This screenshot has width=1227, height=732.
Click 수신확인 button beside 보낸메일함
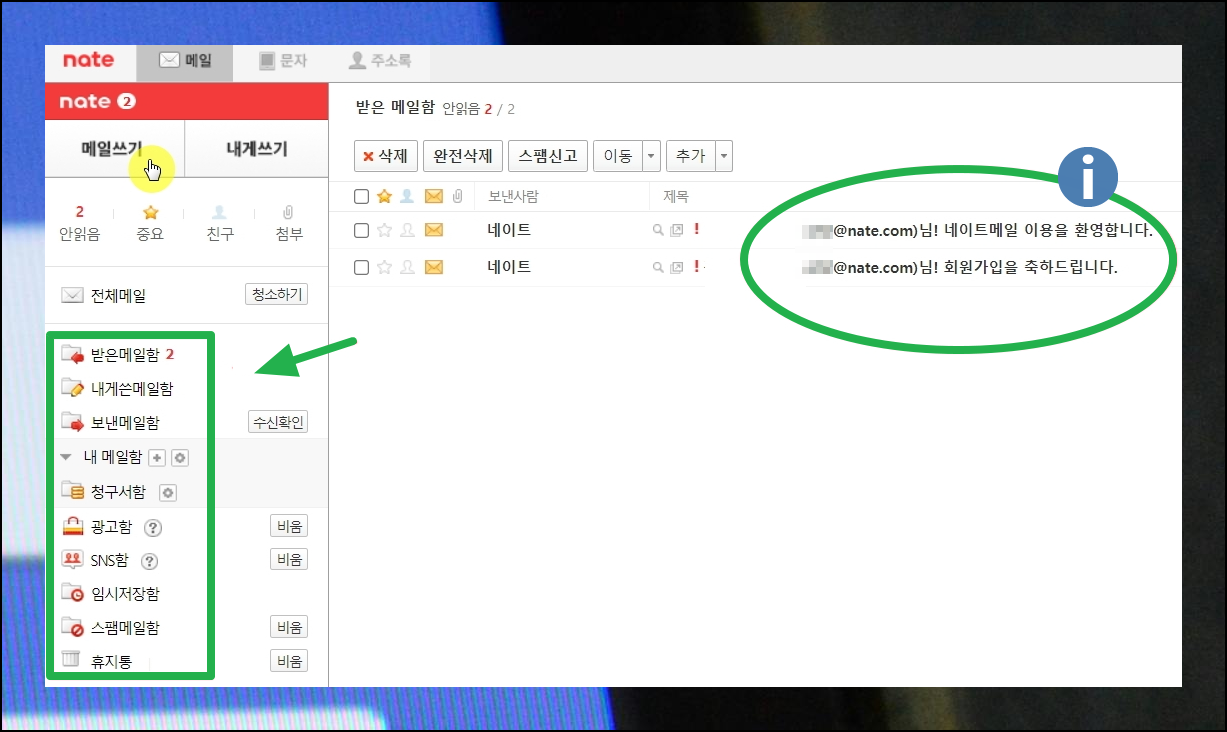278,422
